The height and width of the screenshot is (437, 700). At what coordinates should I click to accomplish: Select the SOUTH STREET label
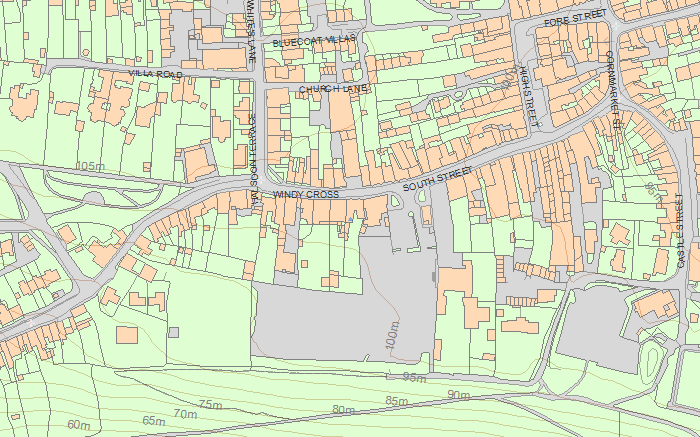coord(438,179)
